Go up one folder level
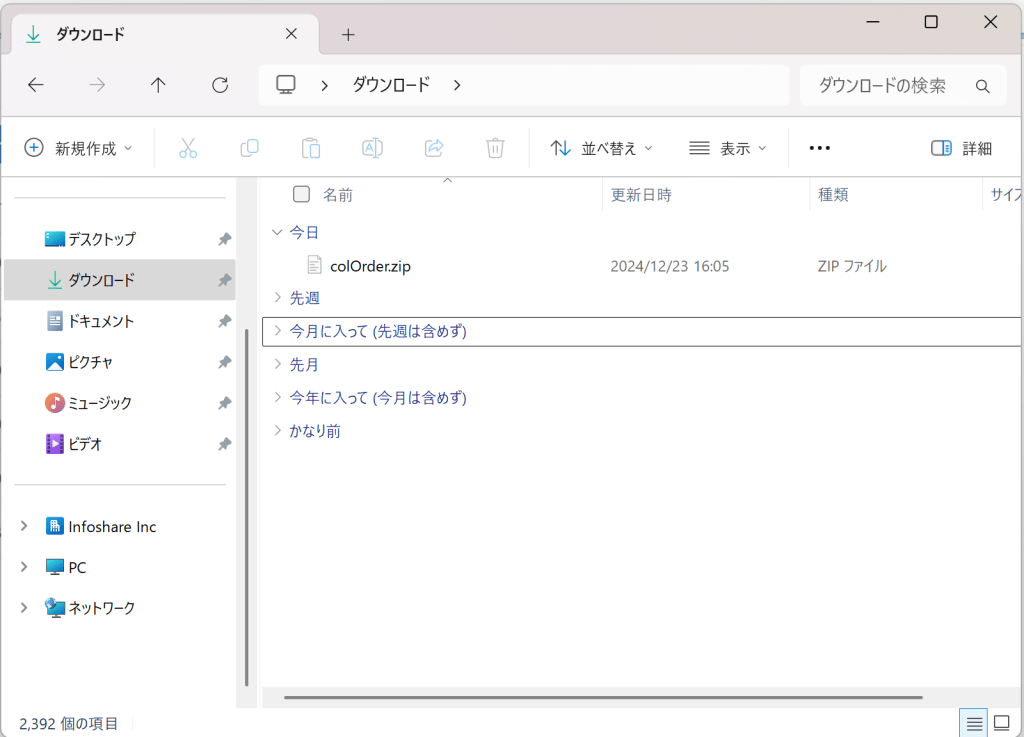1024x737 pixels. 158,85
